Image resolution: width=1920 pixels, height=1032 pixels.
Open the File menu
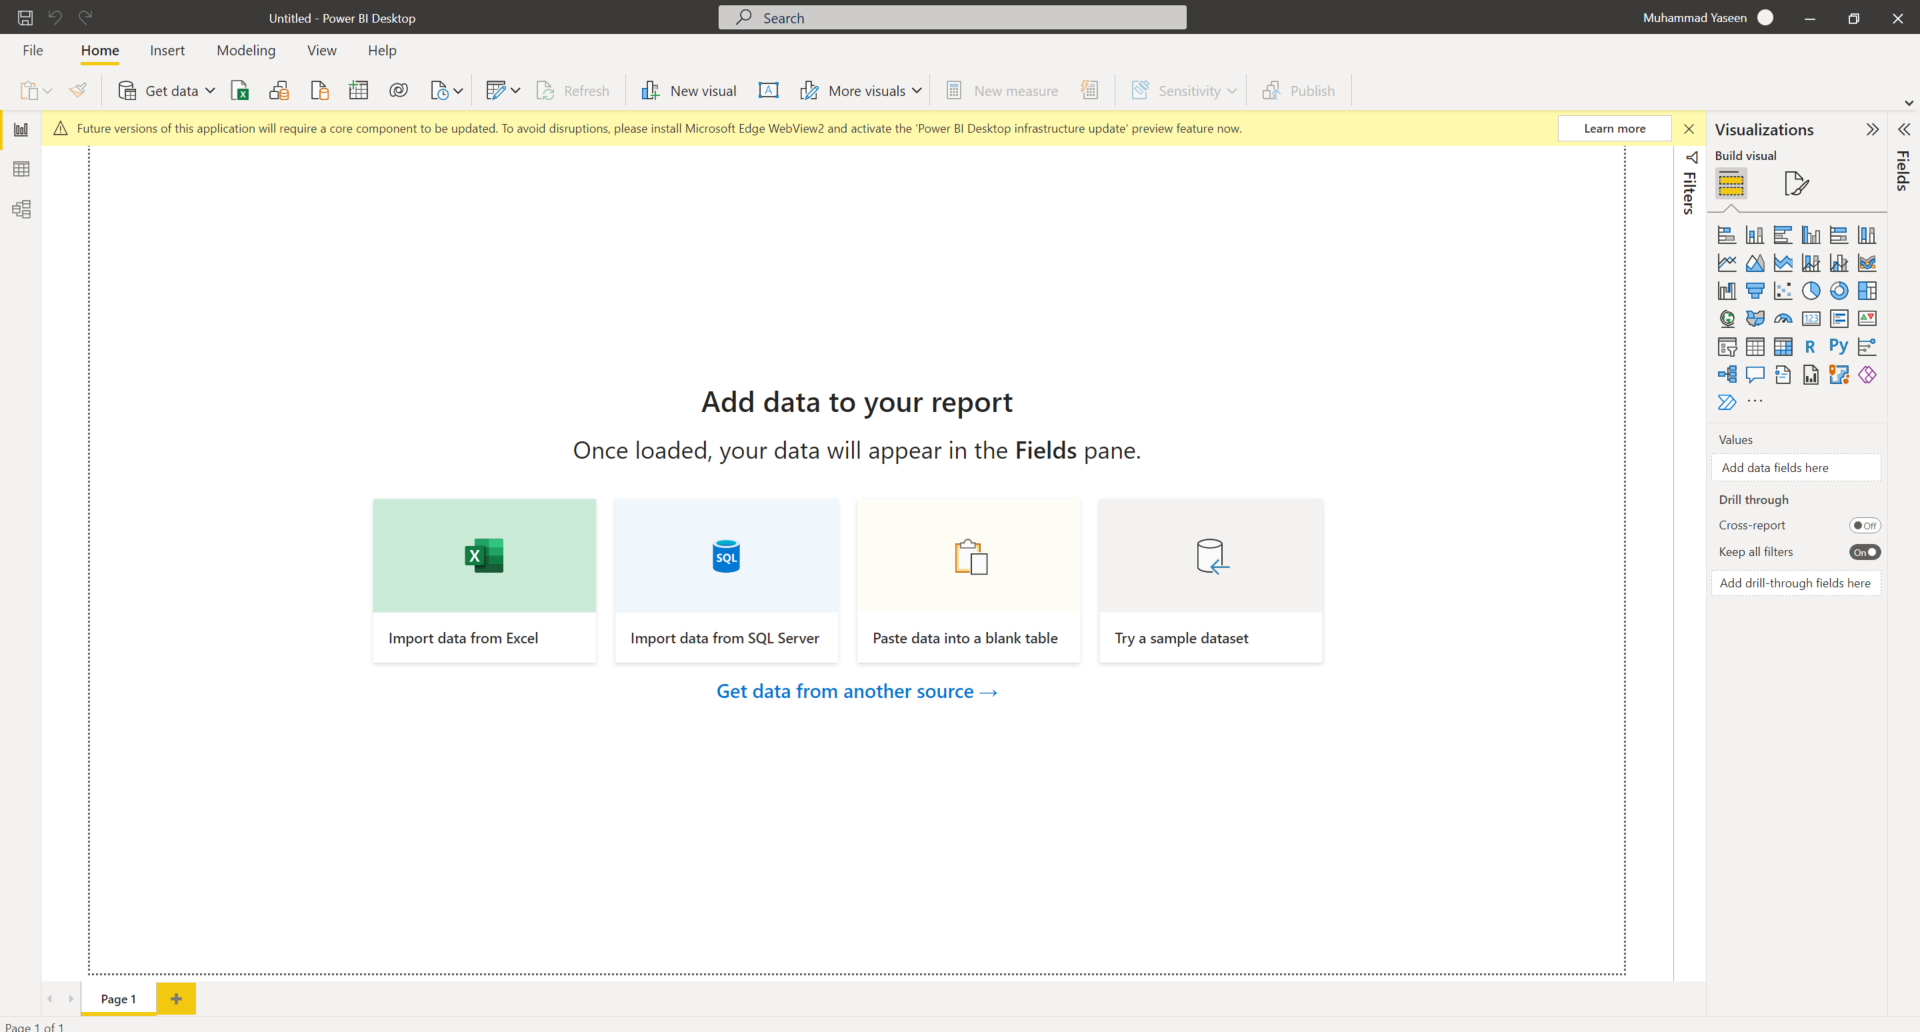coord(33,51)
